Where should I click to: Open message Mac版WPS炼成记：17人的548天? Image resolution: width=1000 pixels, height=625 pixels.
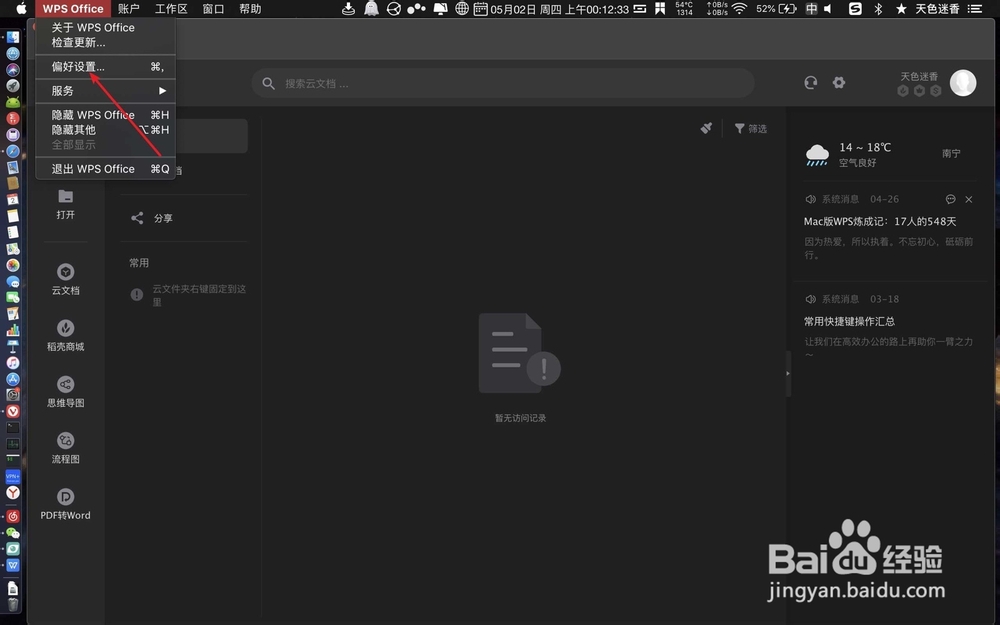click(879, 221)
